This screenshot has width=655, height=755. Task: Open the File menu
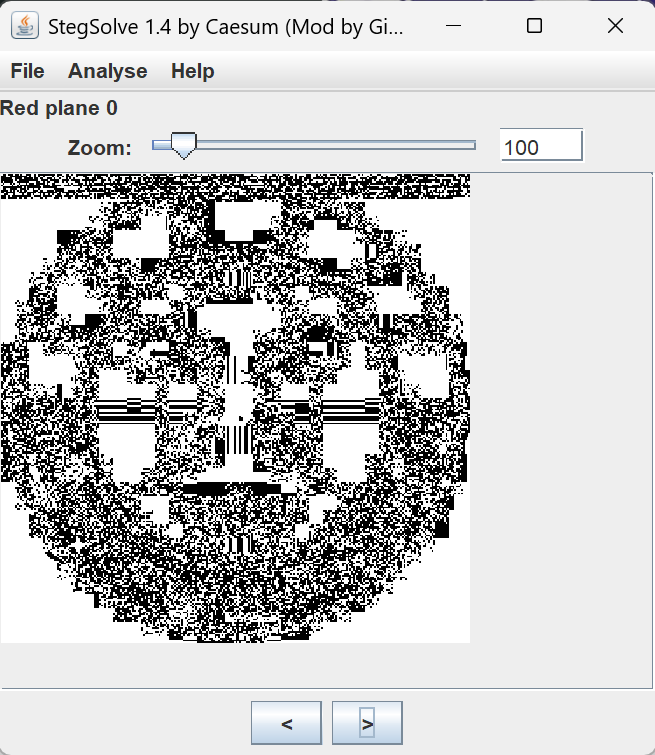pyautogui.click(x=27, y=71)
